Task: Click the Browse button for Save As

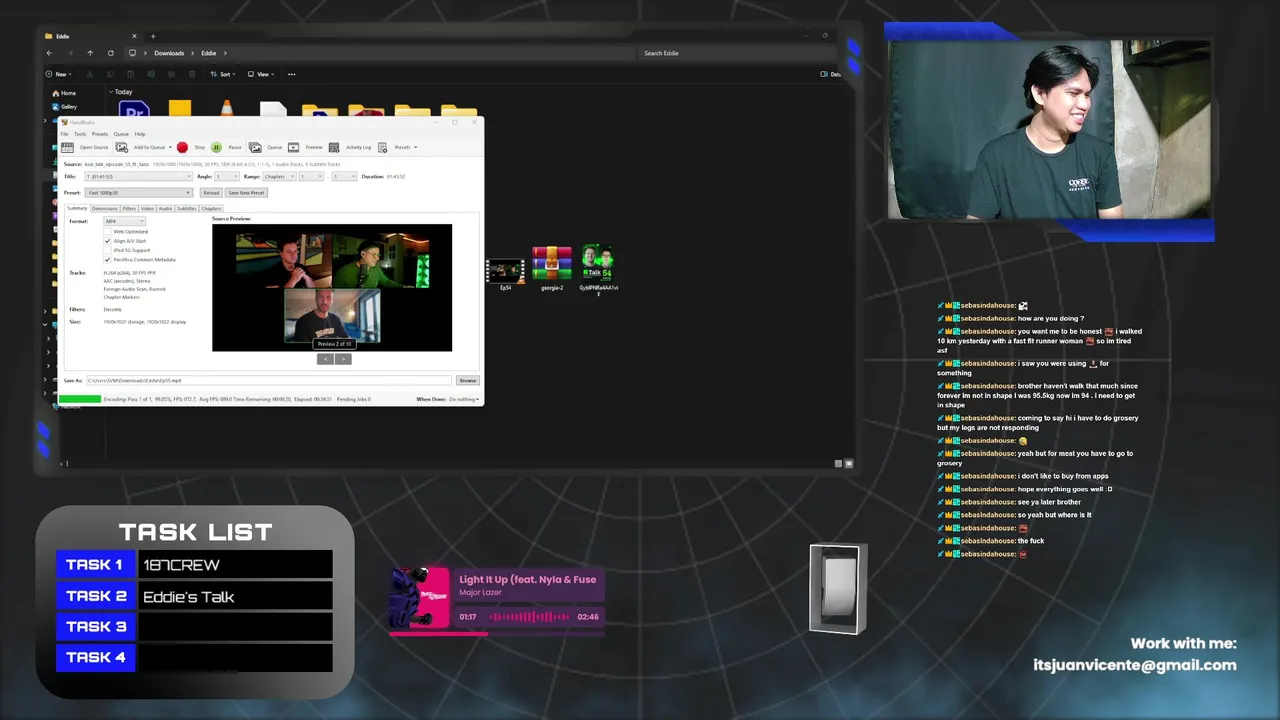Action: point(468,380)
